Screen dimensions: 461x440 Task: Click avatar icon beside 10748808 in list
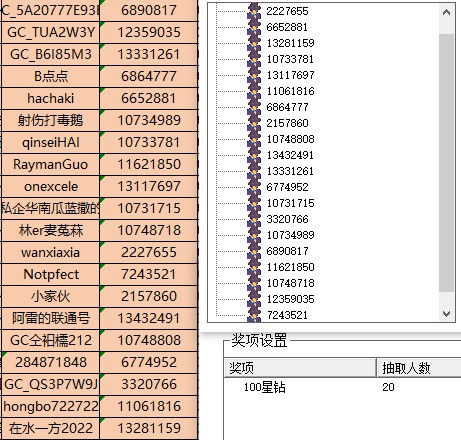(254, 139)
